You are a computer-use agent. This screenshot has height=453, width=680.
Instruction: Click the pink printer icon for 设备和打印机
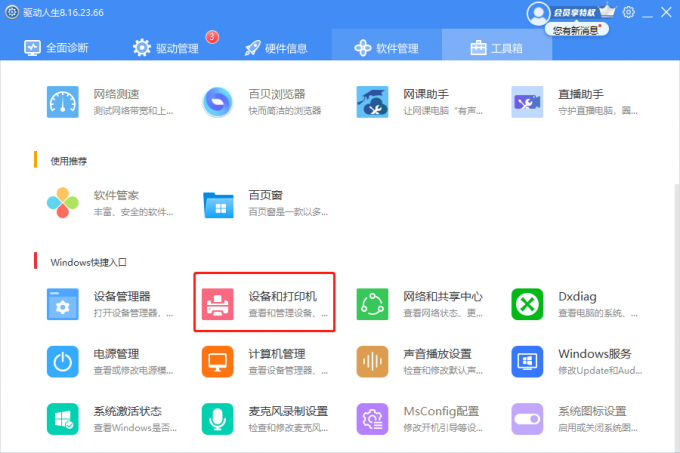click(217, 304)
